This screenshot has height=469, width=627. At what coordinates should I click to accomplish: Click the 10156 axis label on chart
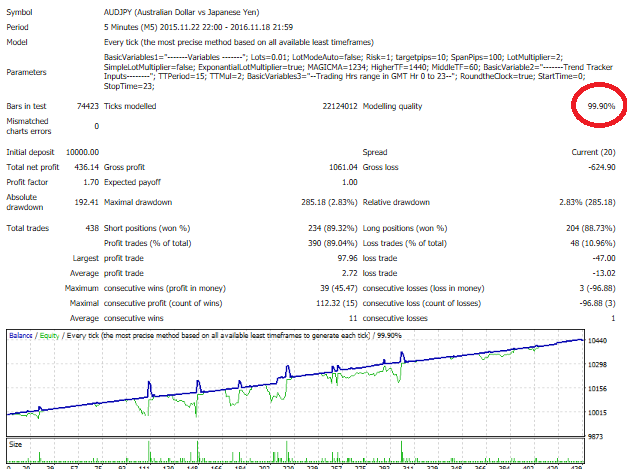pos(597,389)
